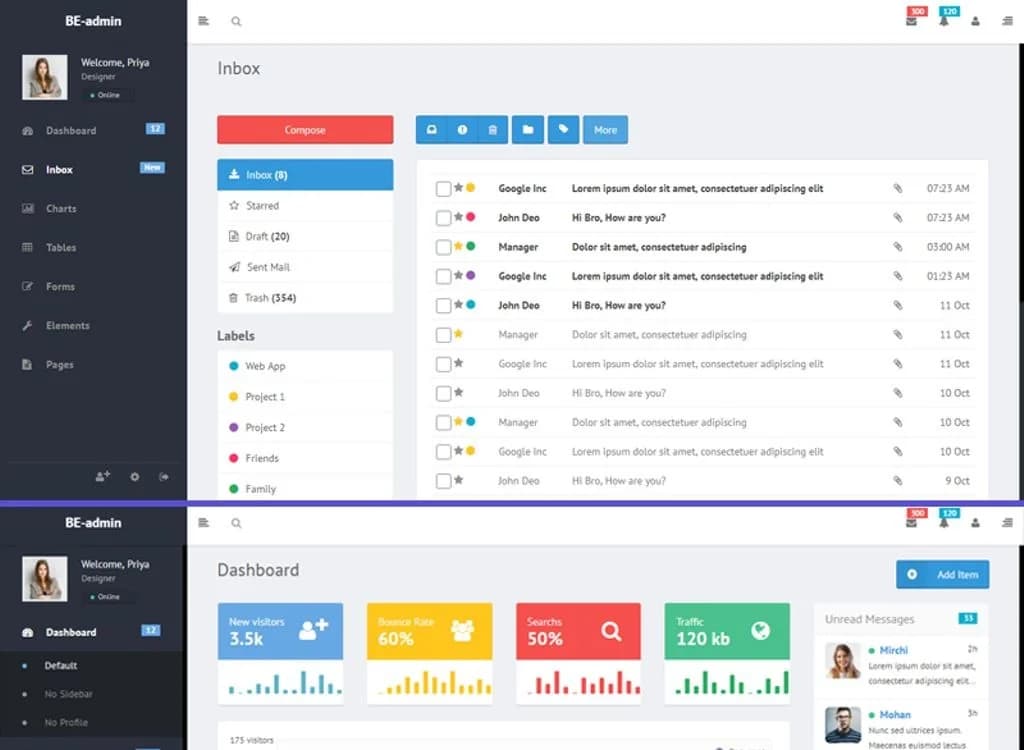Open the gear settings icon in the sidebar
The width and height of the screenshot is (1024, 750).
coord(134,477)
